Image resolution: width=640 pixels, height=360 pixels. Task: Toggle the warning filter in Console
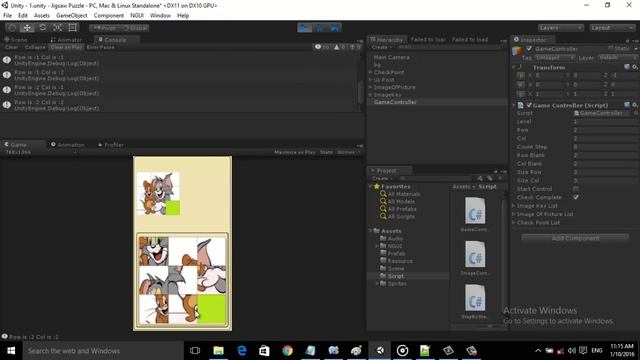(340, 47)
